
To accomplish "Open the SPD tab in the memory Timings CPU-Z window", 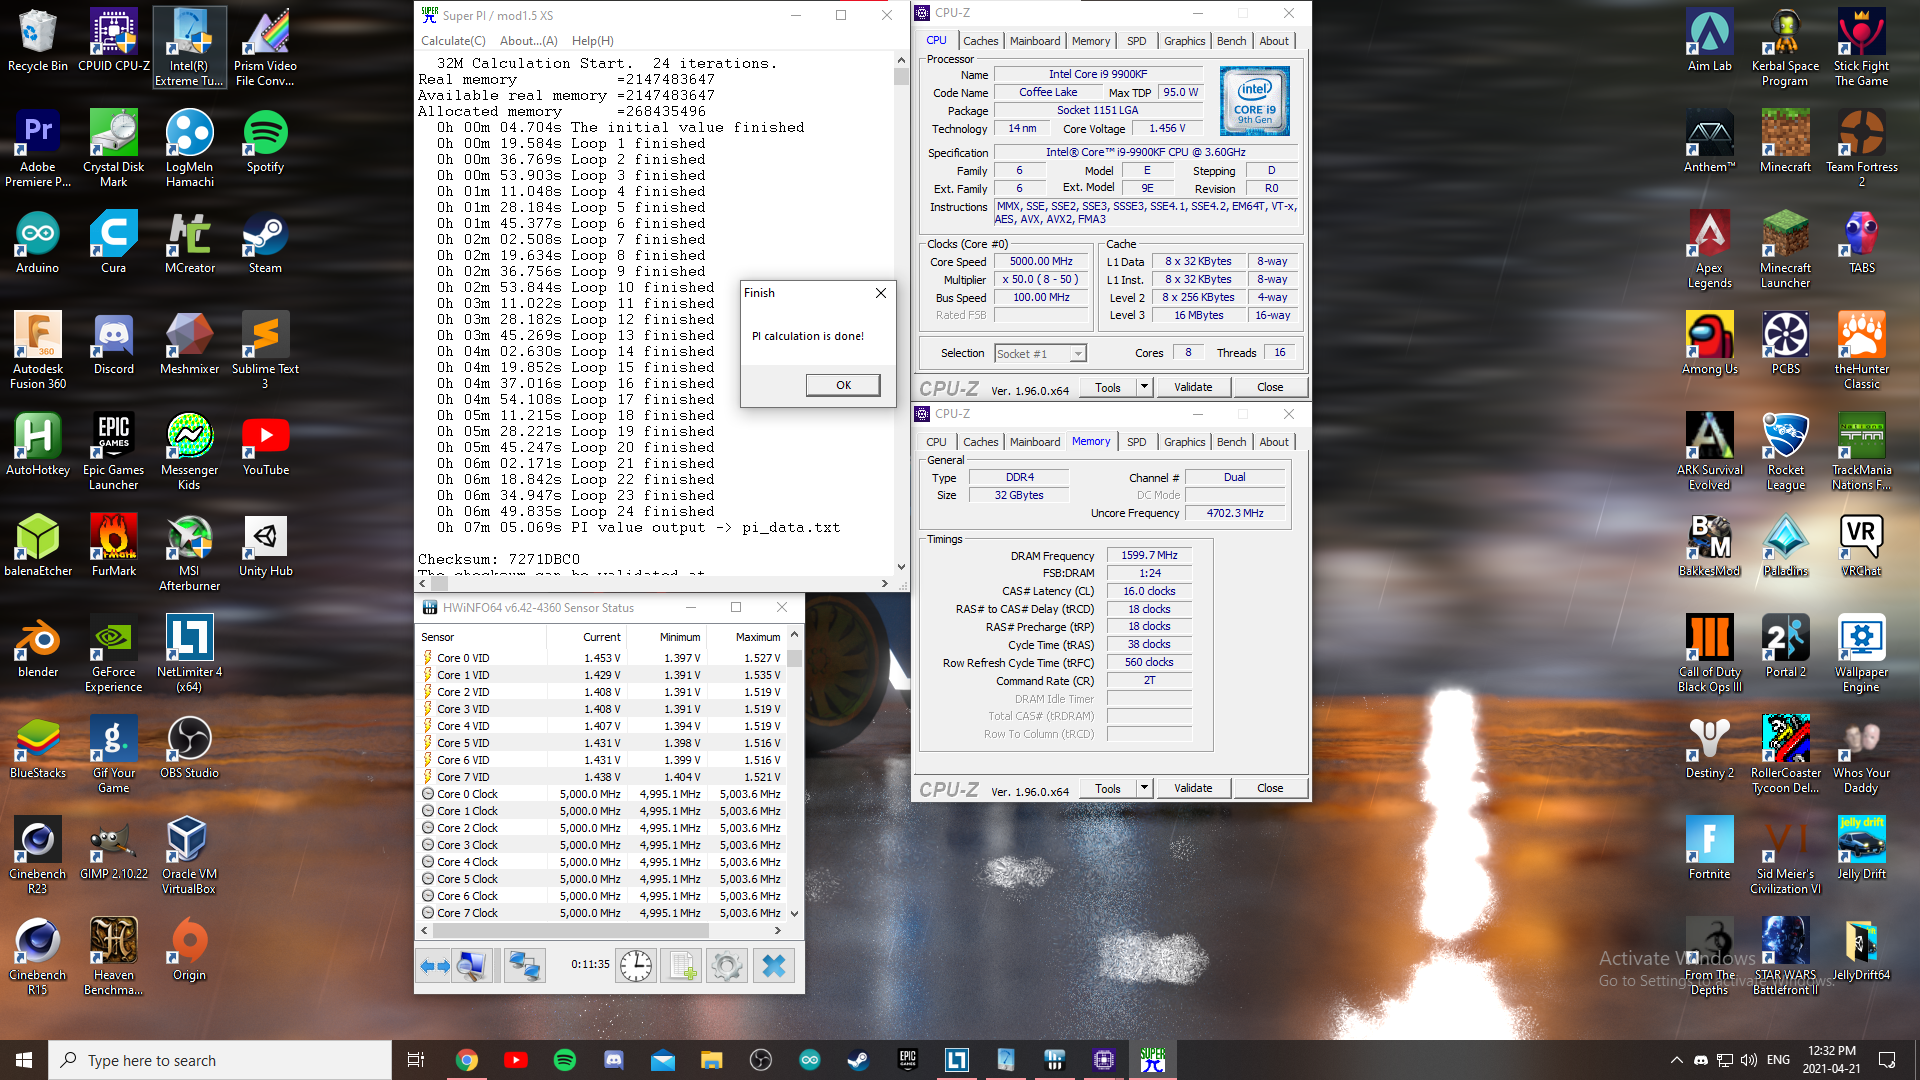I will (x=1137, y=442).
